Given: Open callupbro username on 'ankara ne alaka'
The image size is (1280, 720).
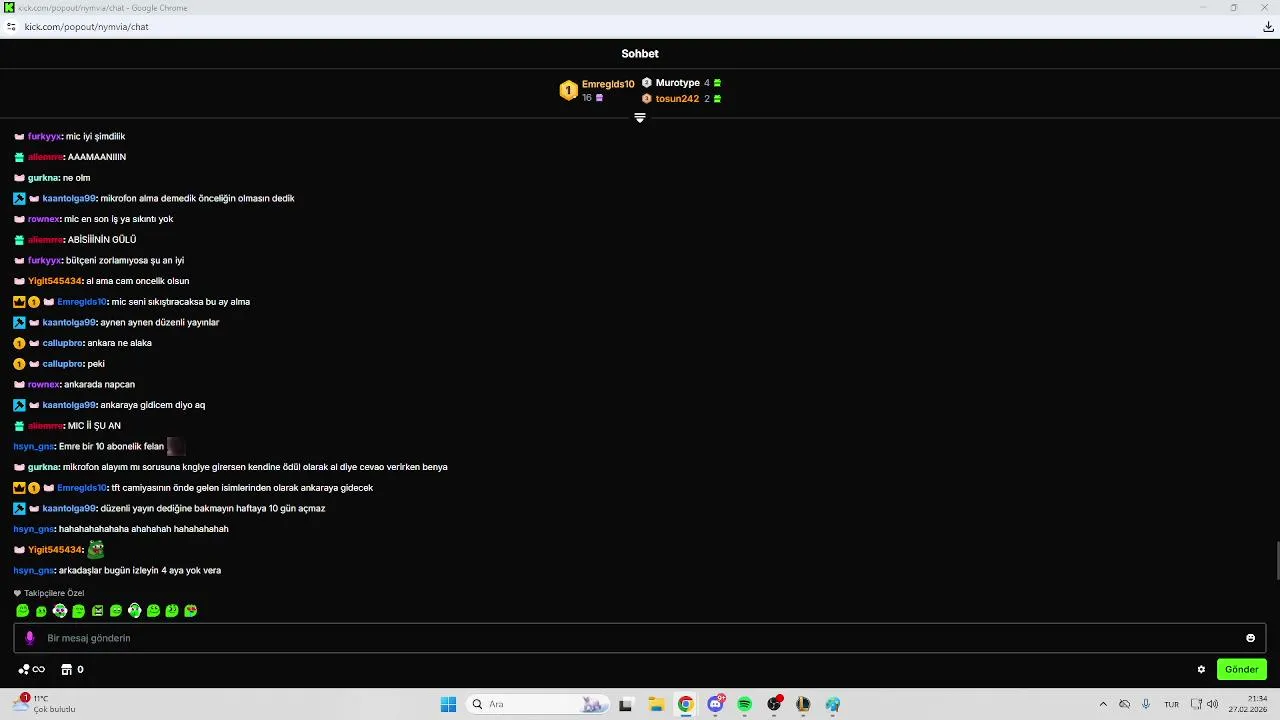Looking at the screenshot, I should coord(62,343).
